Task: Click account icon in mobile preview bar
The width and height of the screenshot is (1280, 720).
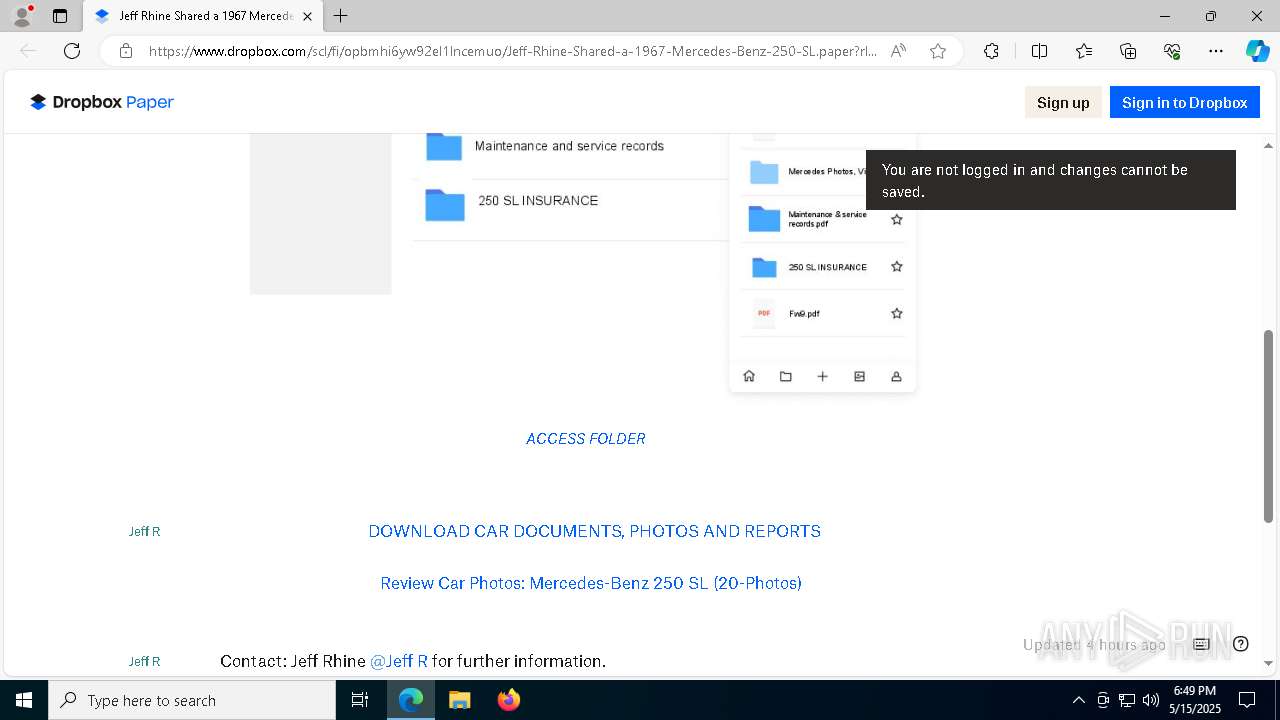Action: (x=896, y=376)
